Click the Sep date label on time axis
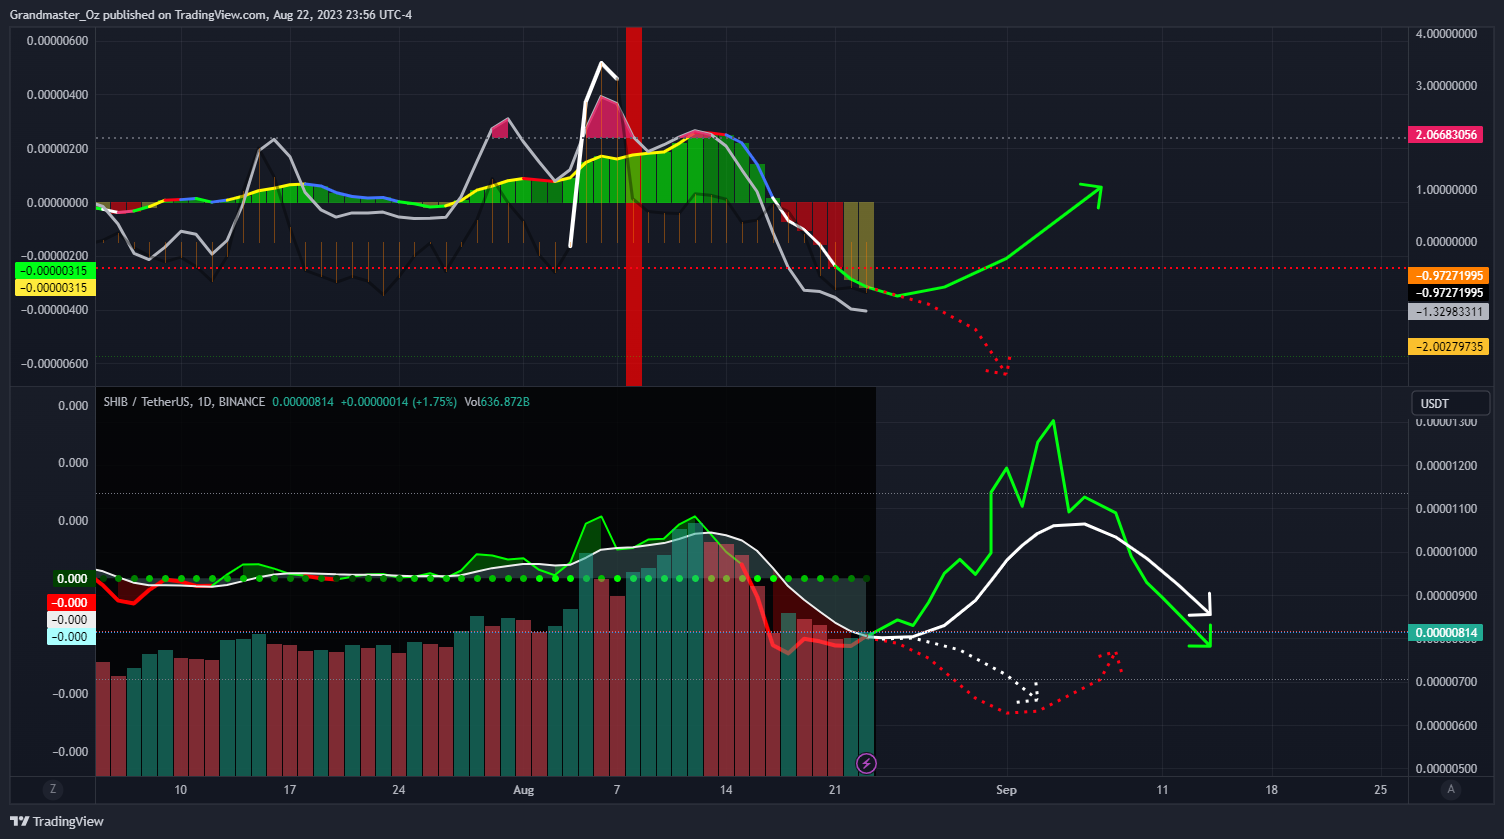Screen dimensions: 1504x839 coord(1006,790)
